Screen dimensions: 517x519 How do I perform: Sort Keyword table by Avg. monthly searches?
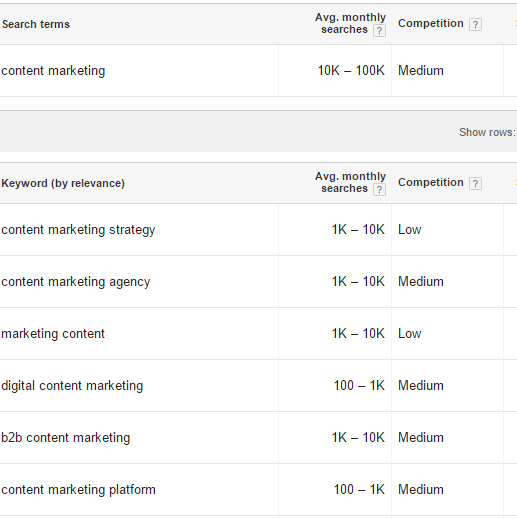coord(350,182)
